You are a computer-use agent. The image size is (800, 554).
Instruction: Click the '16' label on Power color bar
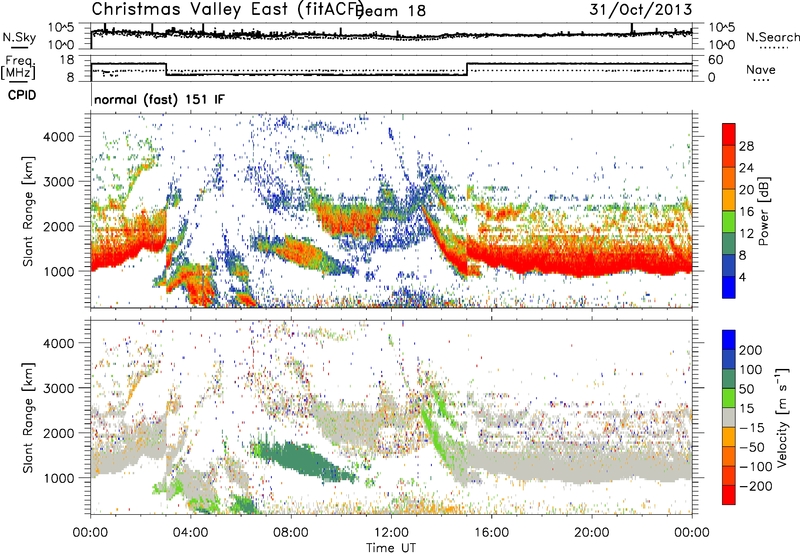[746, 212]
